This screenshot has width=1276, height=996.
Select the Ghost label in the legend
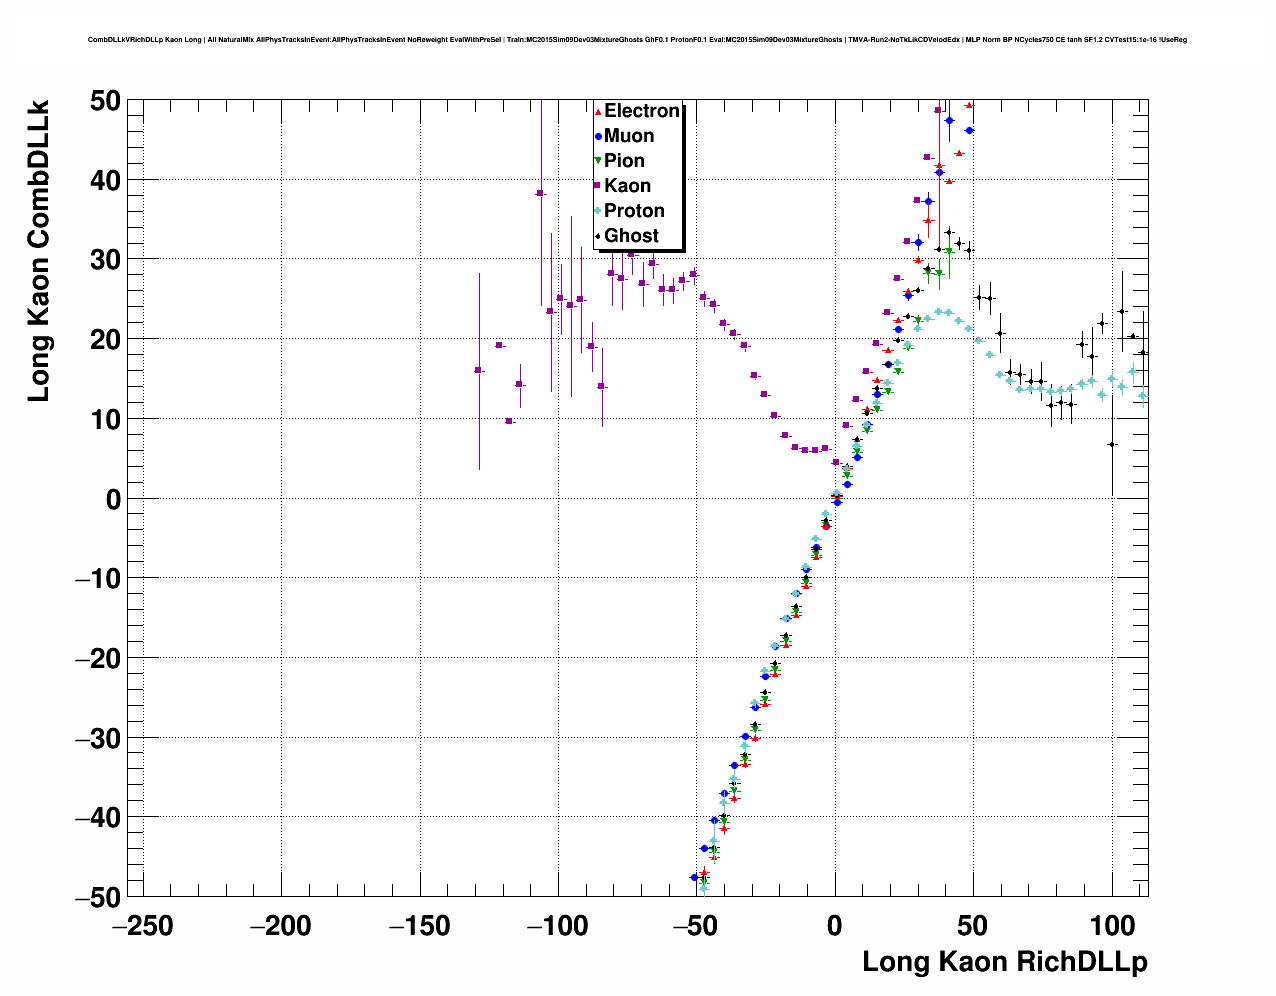pos(631,236)
